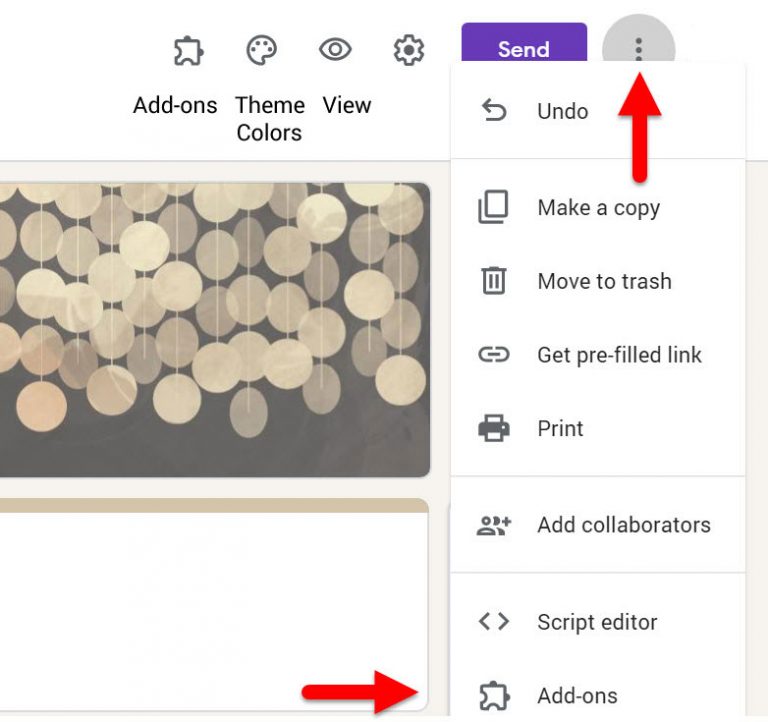Screen dimensions: 768x722
Task: Click the Add-ons label under puzzle icon
Action: click(x=175, y=105)
